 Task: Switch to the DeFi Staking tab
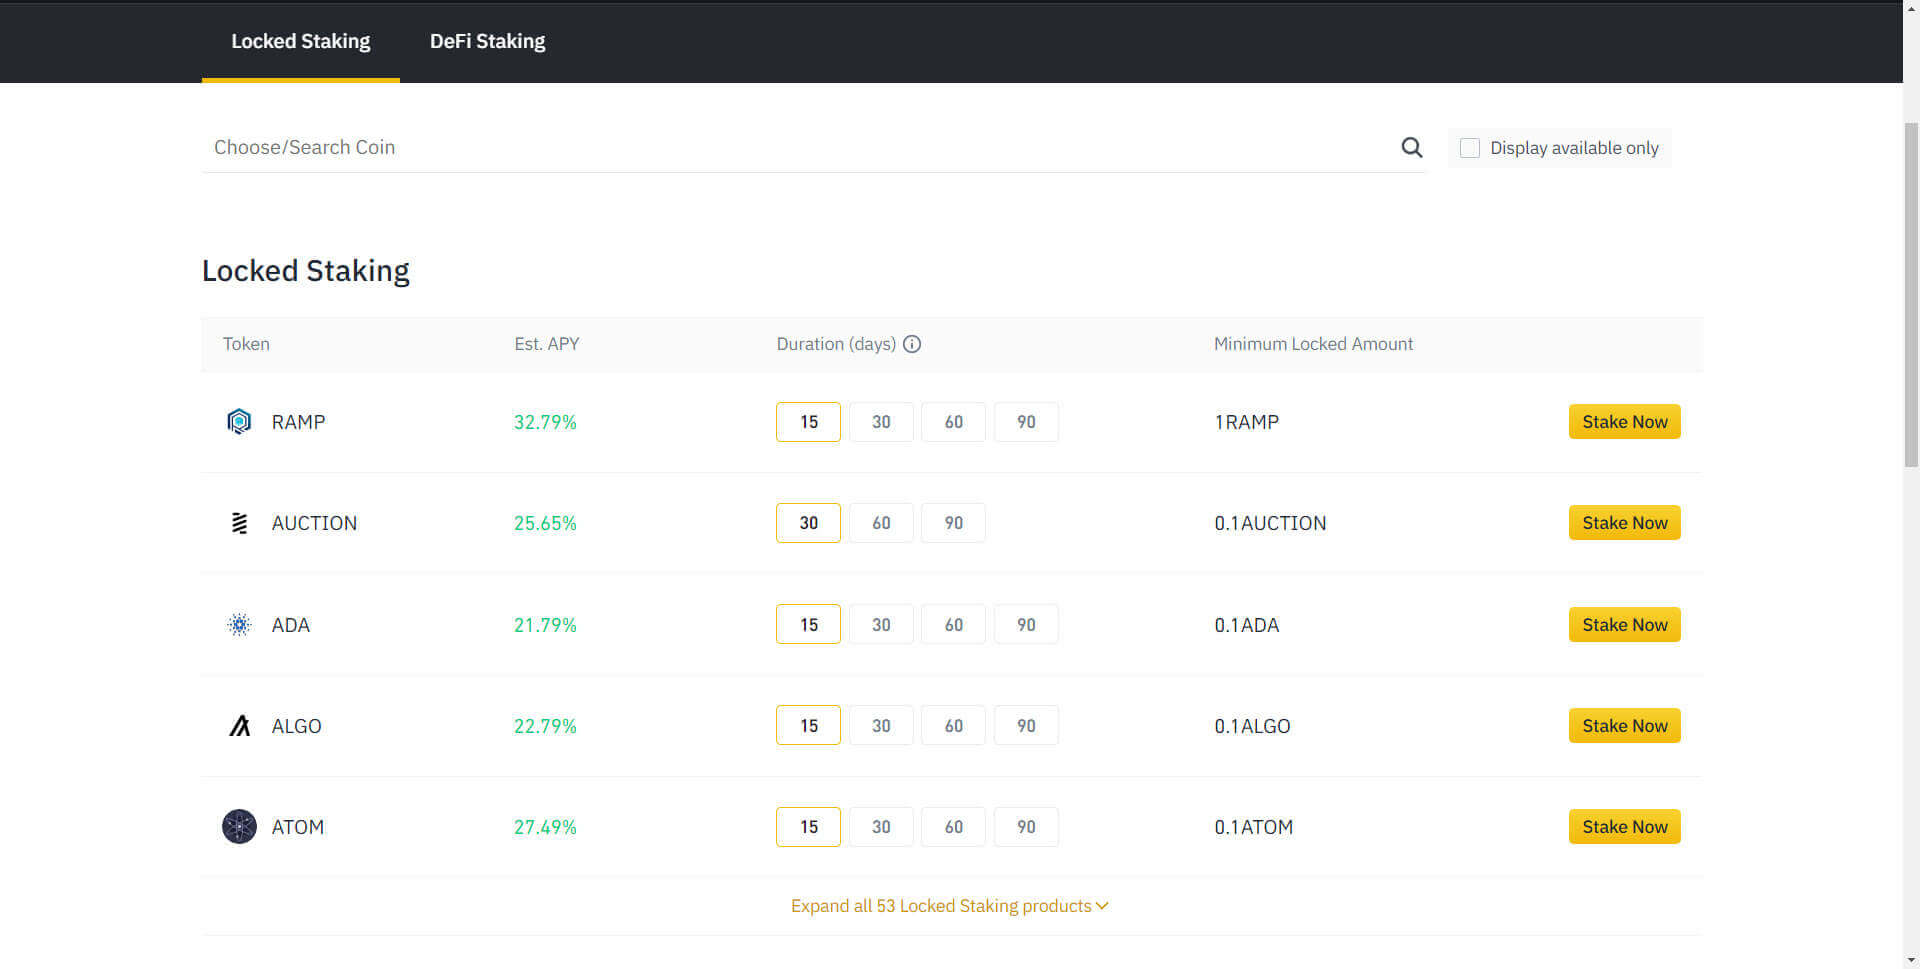pyautogui.click(x=487, y=41)
